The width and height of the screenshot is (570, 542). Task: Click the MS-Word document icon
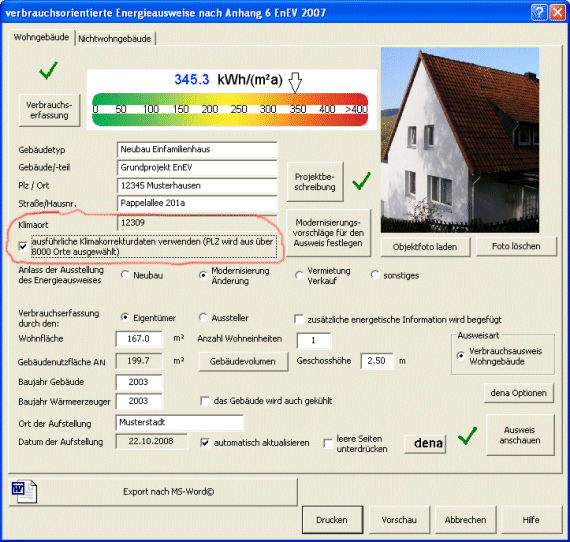click(x=24, y=491)
